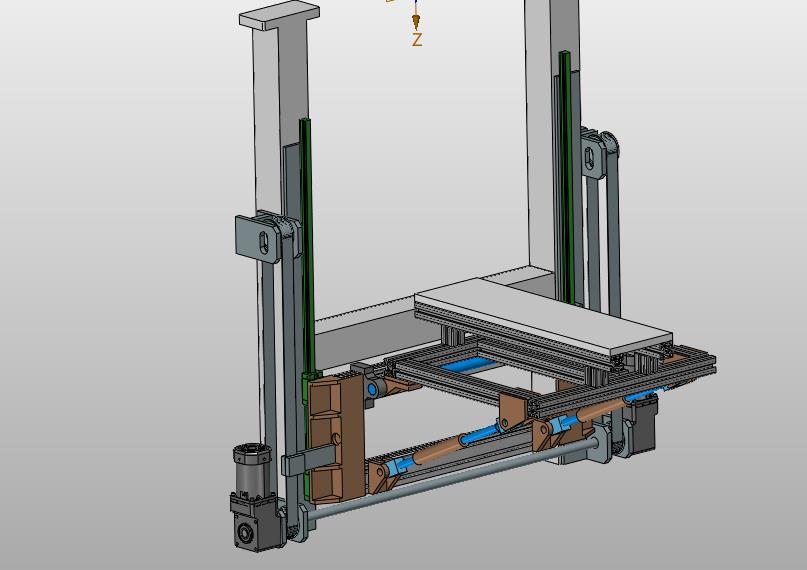Select the gearbox below the left motor
Viewport: 807px width, 570px height.
click(x=256, y=523)
